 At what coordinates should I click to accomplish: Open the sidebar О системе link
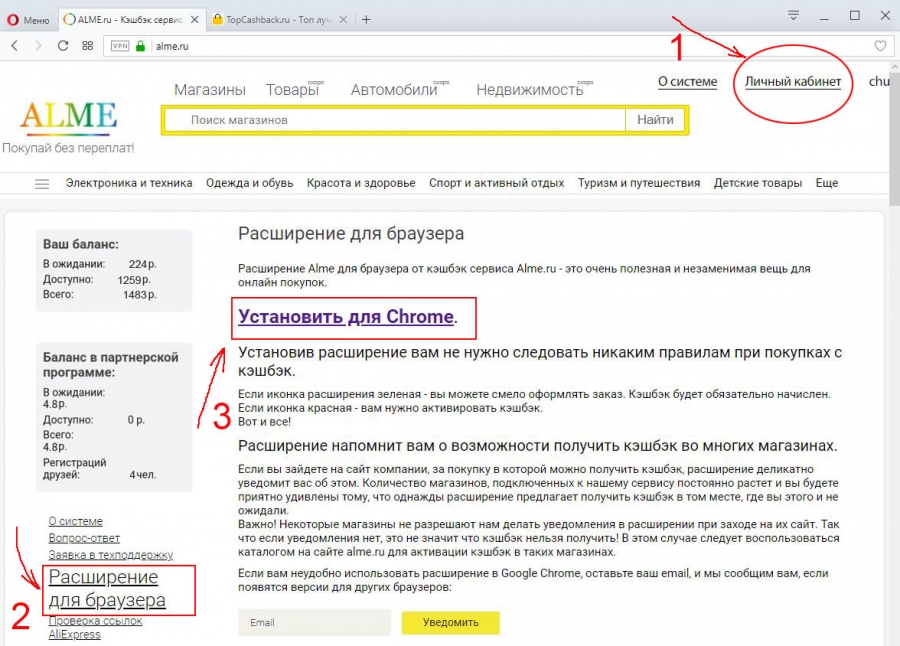point(76,521)
